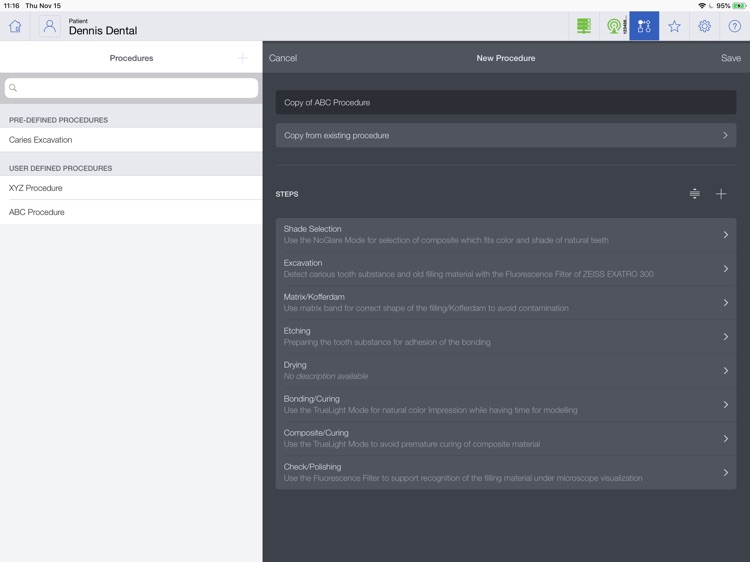Tap the Procedures panel title
Screen dimensions: 750x562
click(x=131, y=58)
